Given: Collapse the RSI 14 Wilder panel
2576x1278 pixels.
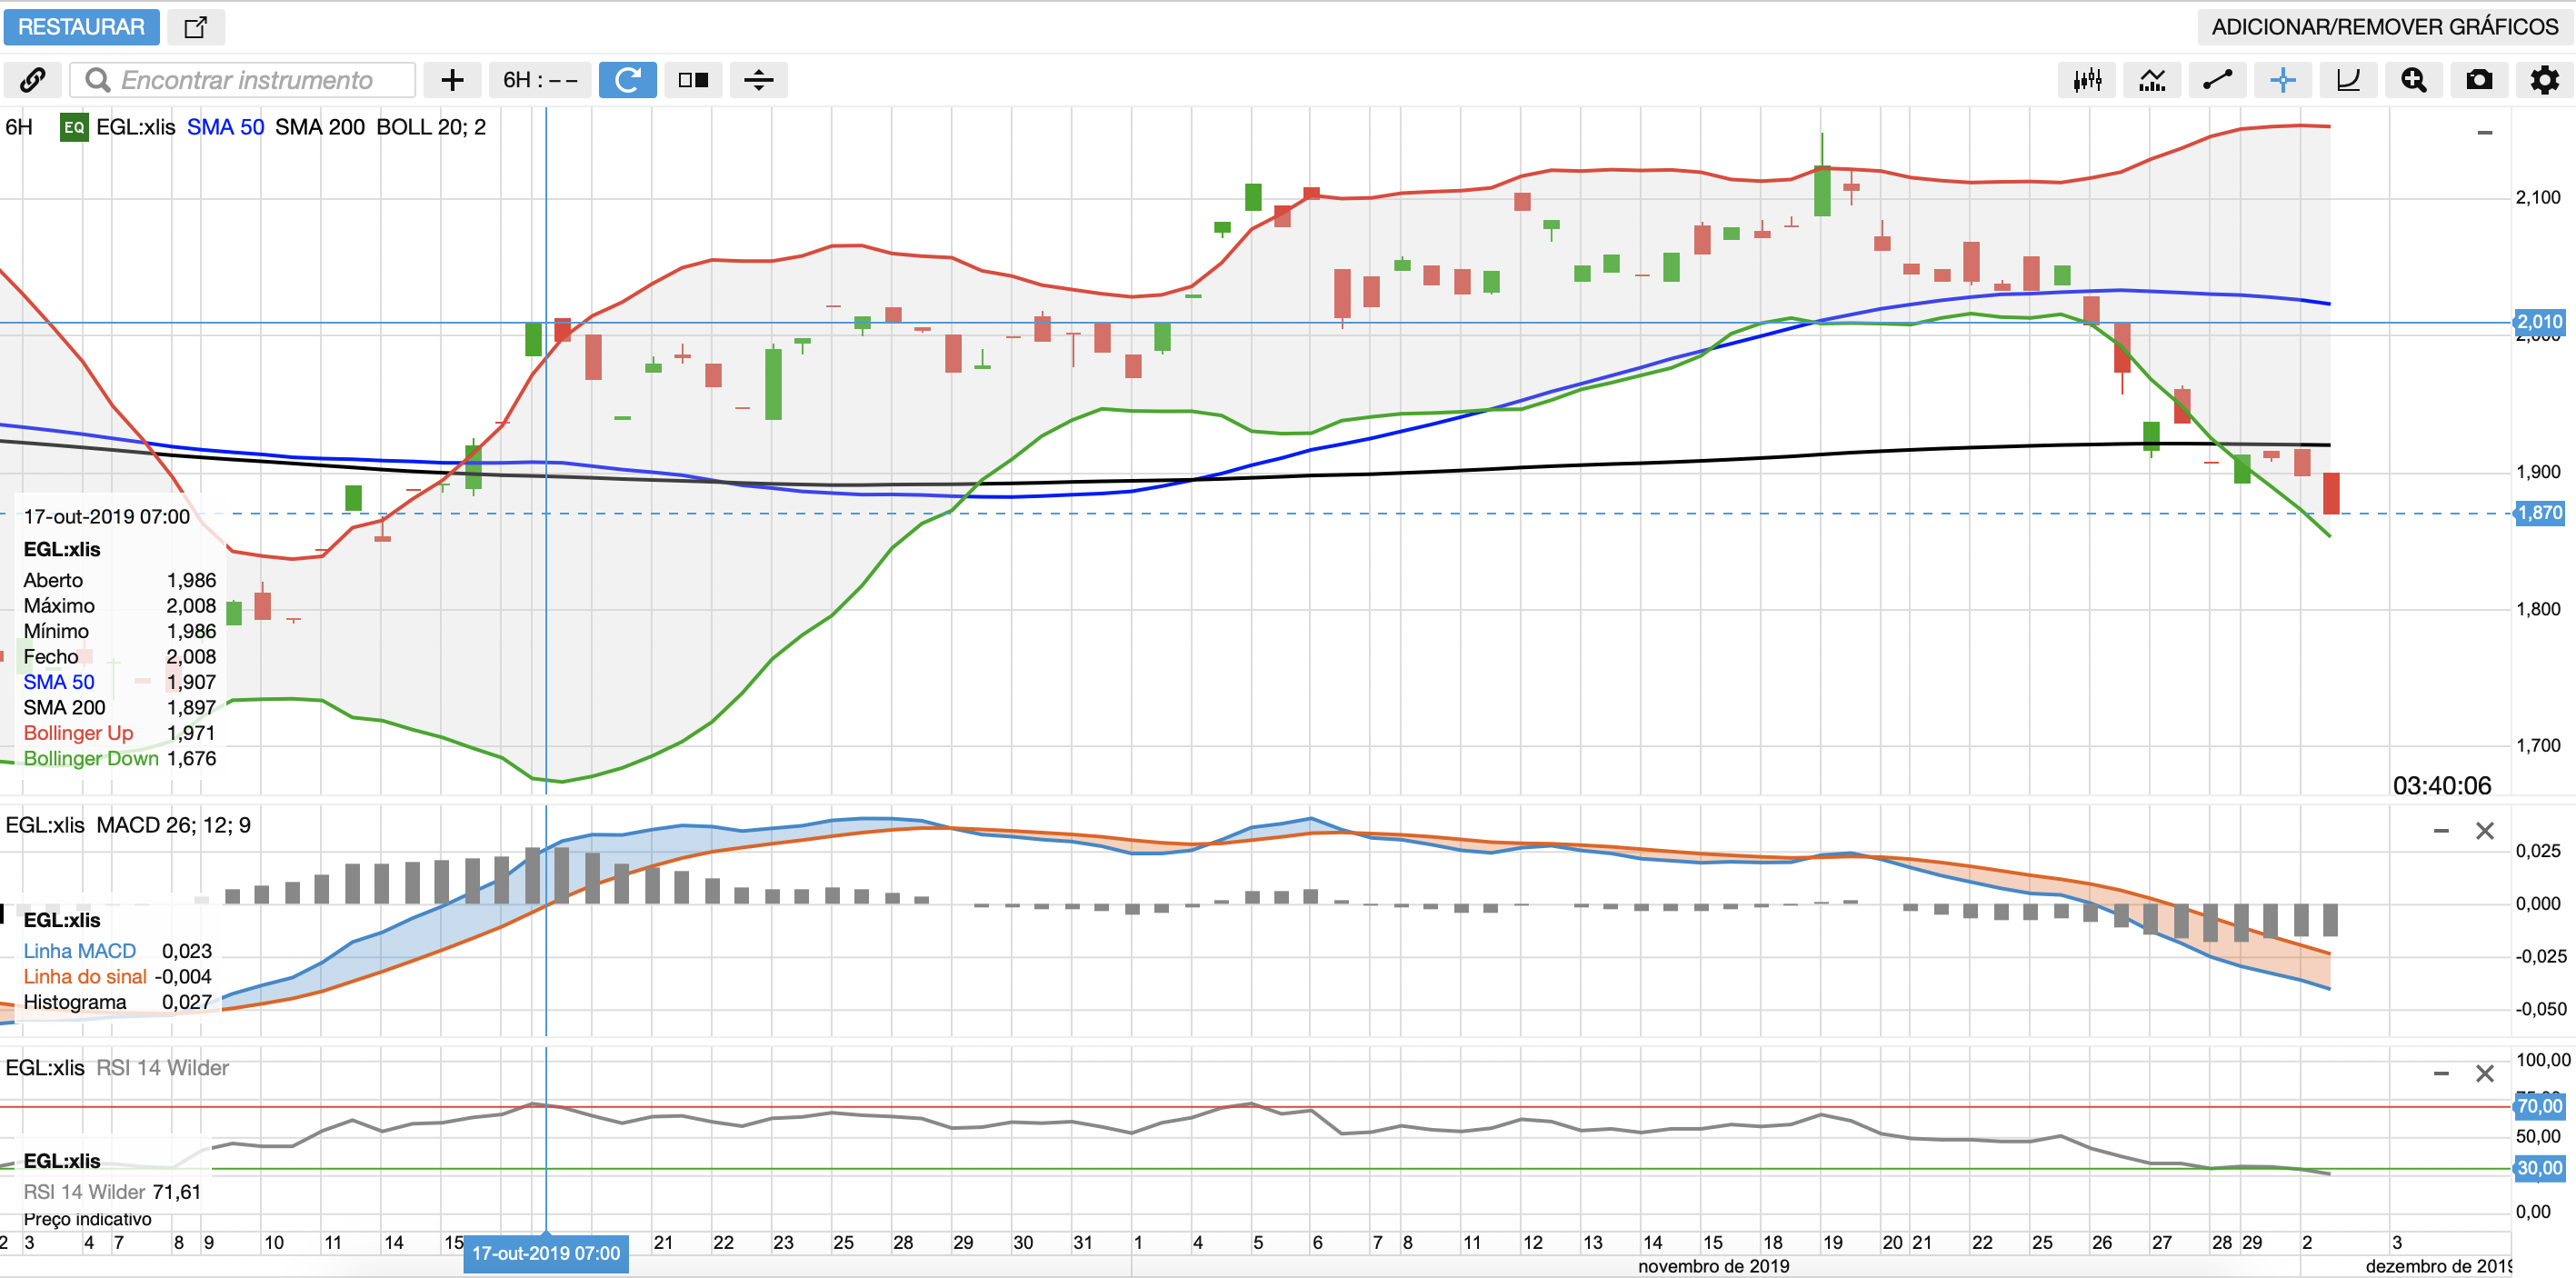Looking at the screenshot, I should pos(2441,1074).
